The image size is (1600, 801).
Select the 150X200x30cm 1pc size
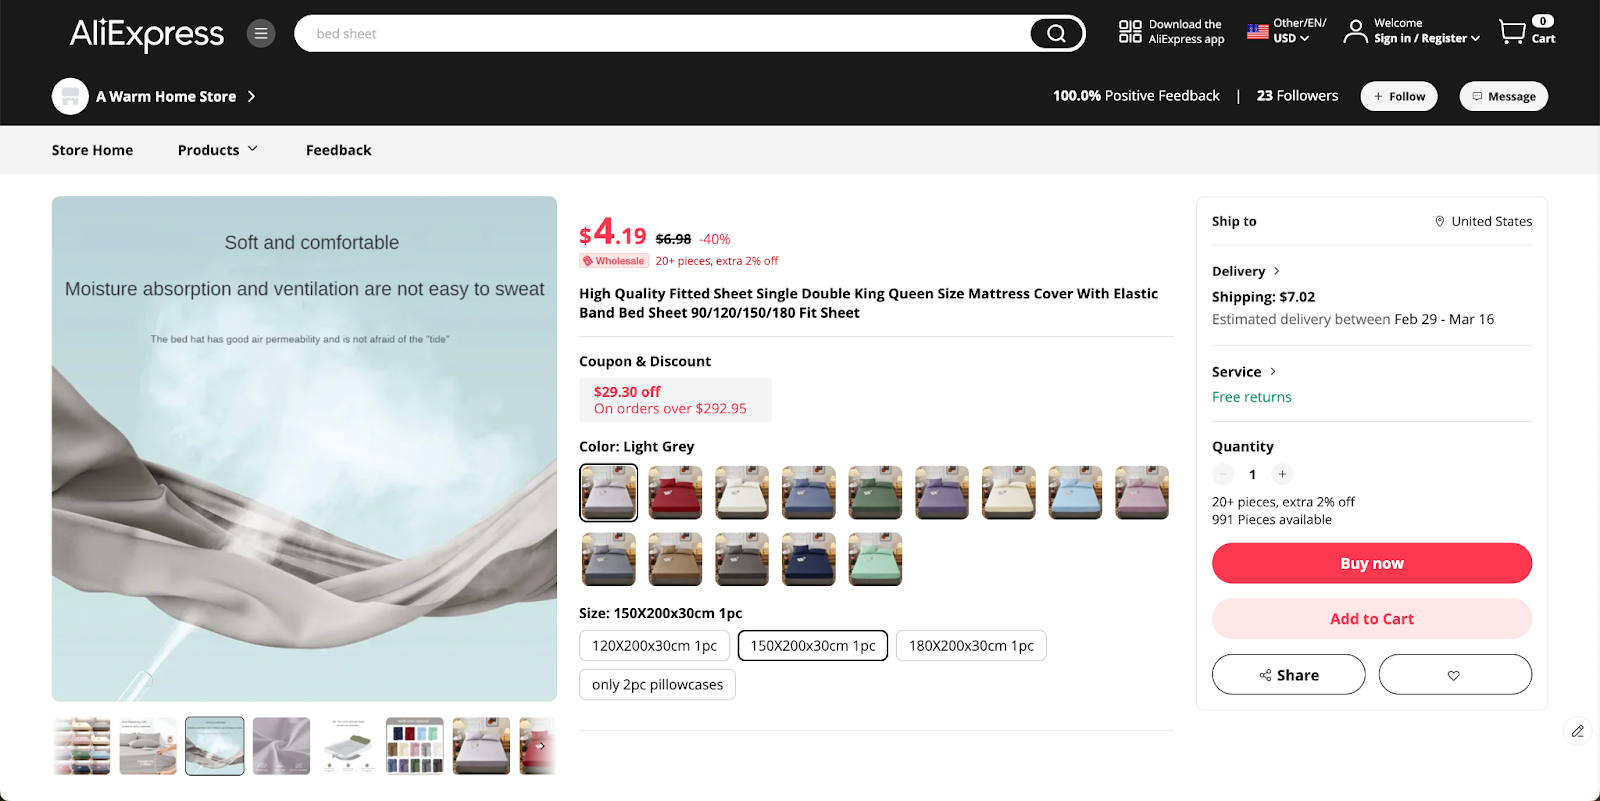coord(813,646)
